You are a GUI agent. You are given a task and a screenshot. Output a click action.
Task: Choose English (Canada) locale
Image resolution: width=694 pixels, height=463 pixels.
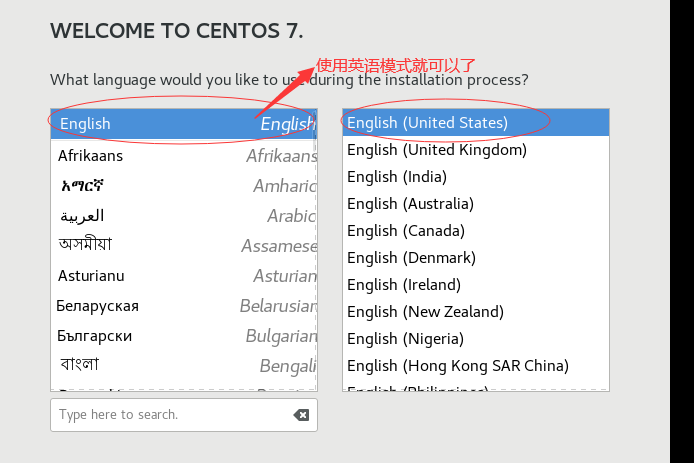(x=476, y=231)
